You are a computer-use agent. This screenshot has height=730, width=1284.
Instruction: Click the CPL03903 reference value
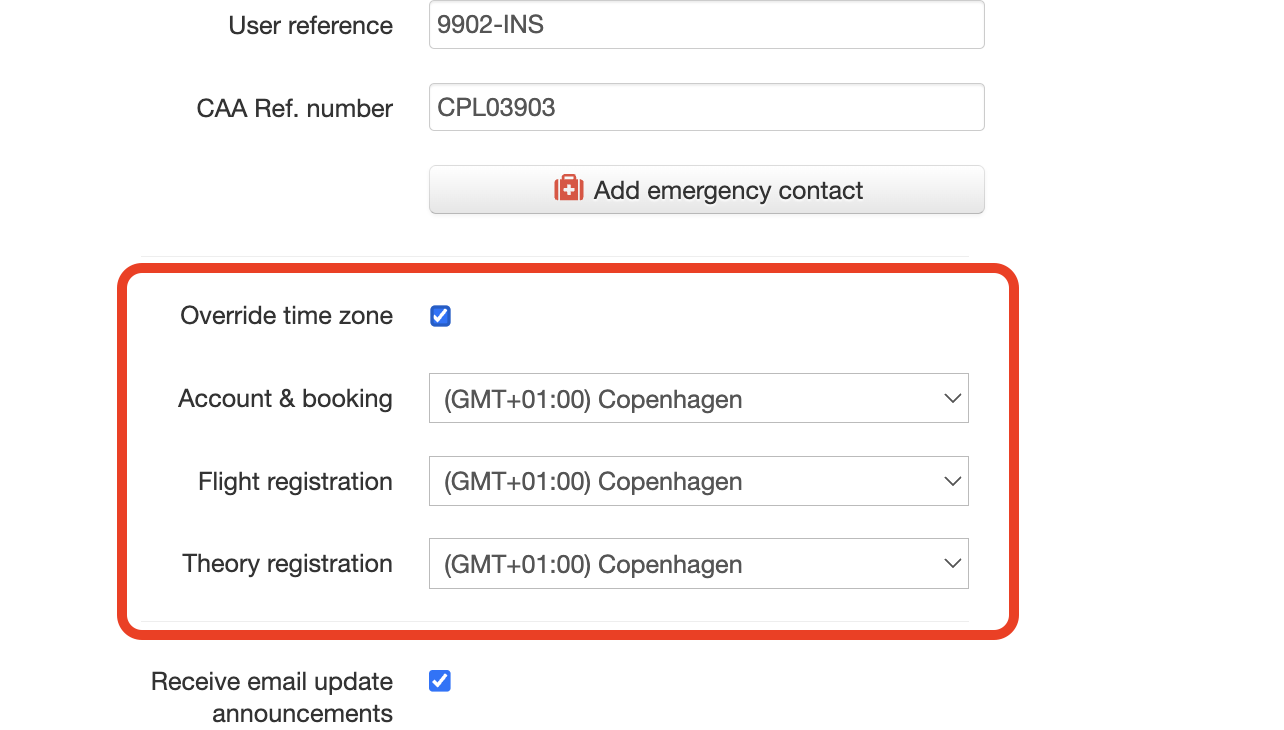pyautogui.click(x=495, y=107)
